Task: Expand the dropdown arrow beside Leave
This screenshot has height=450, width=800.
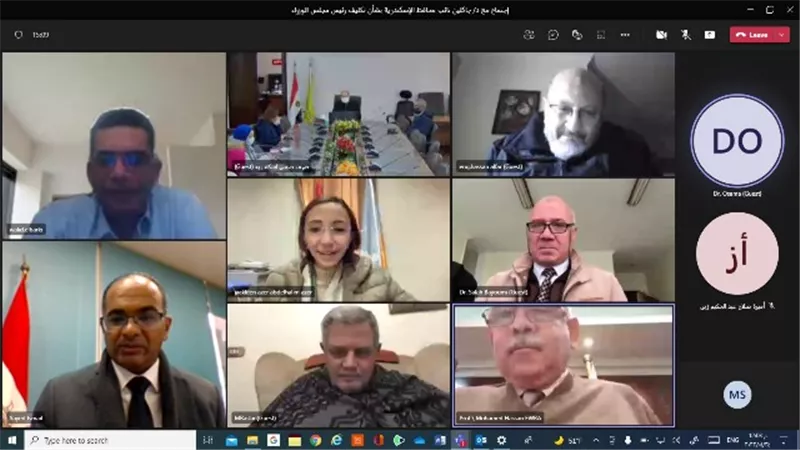Action: (x=782, y=35)
